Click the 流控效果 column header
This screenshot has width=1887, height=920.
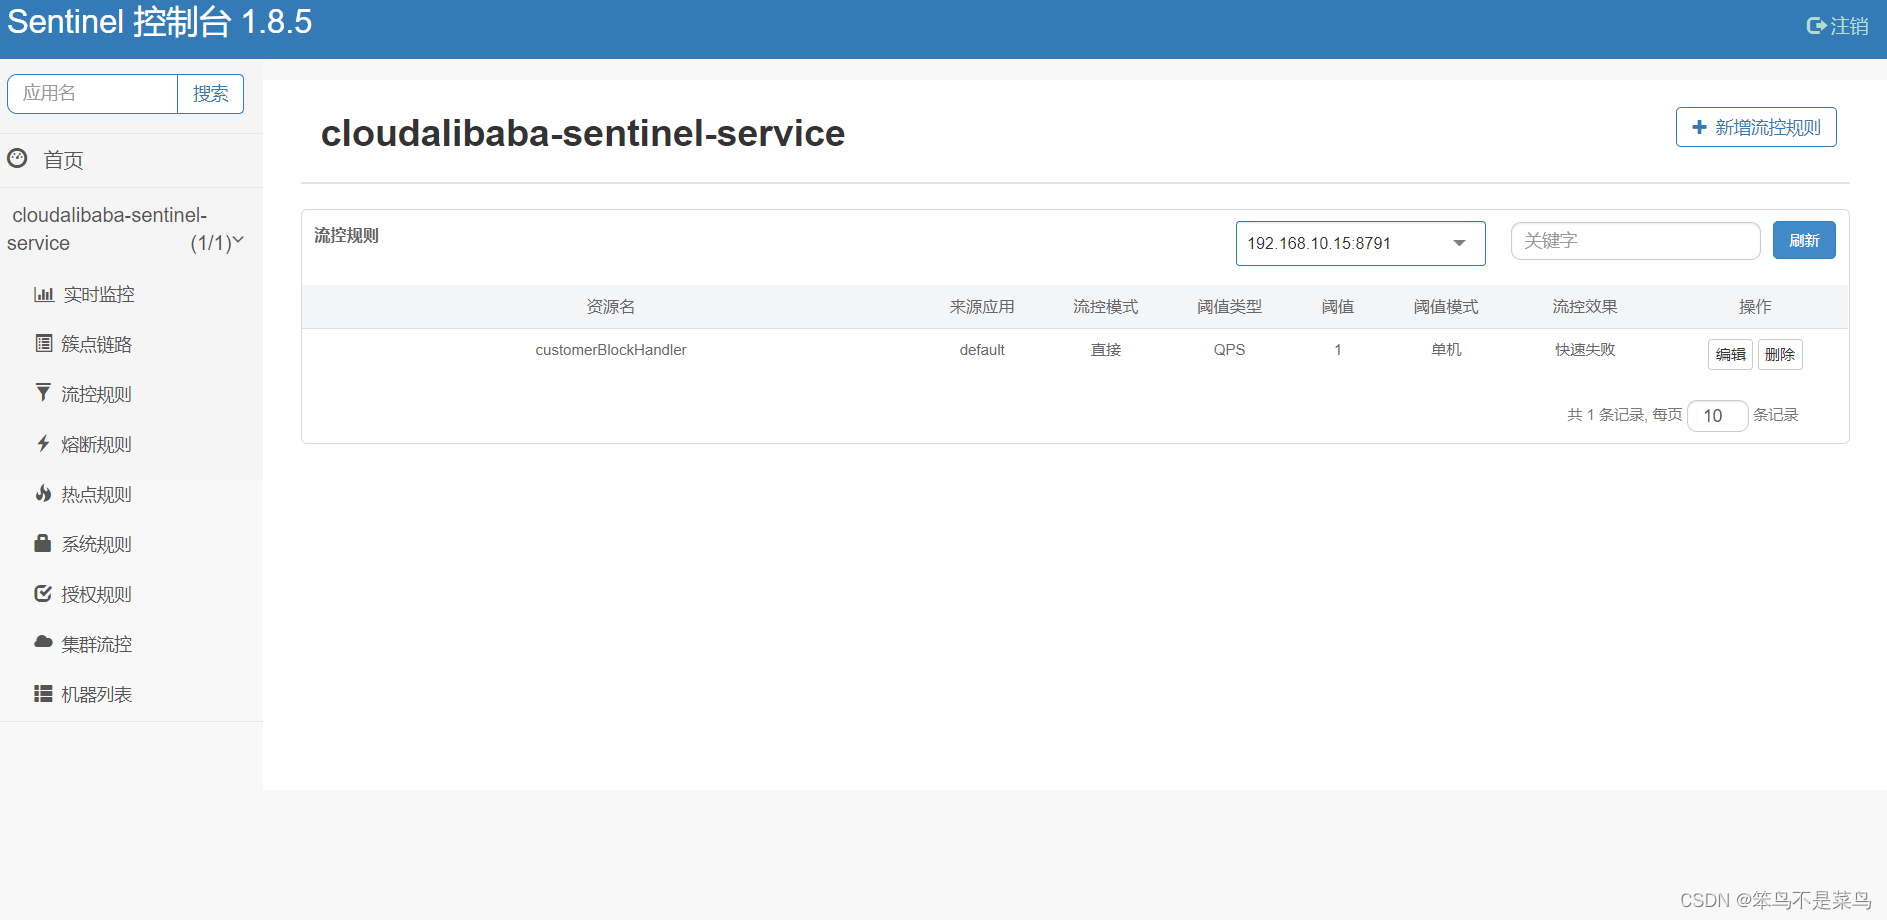1585,306
